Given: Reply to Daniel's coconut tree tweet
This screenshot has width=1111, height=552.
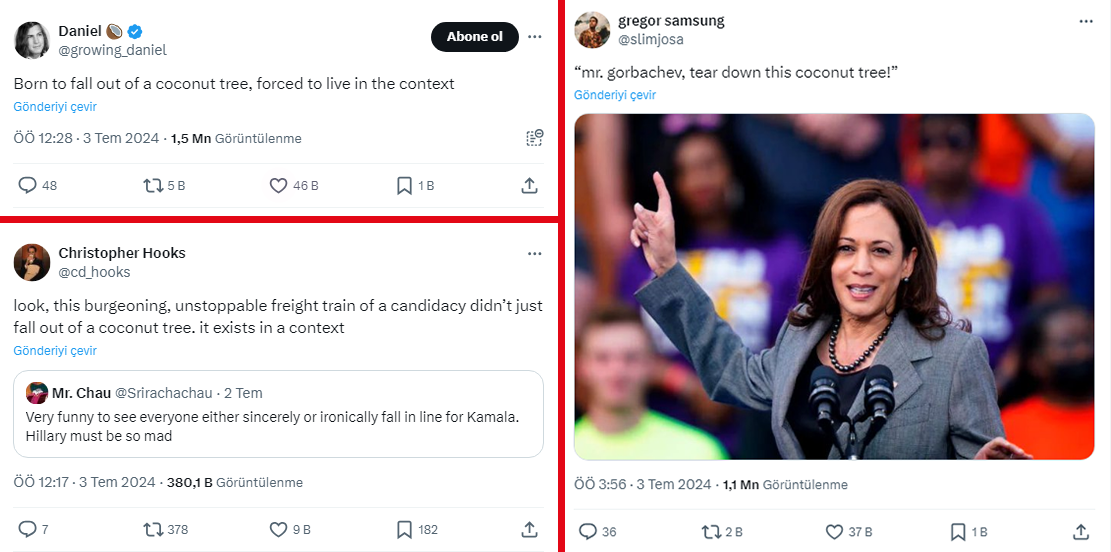Looking at the screenshot, I should pyautogui.click(x=28, y=185).
